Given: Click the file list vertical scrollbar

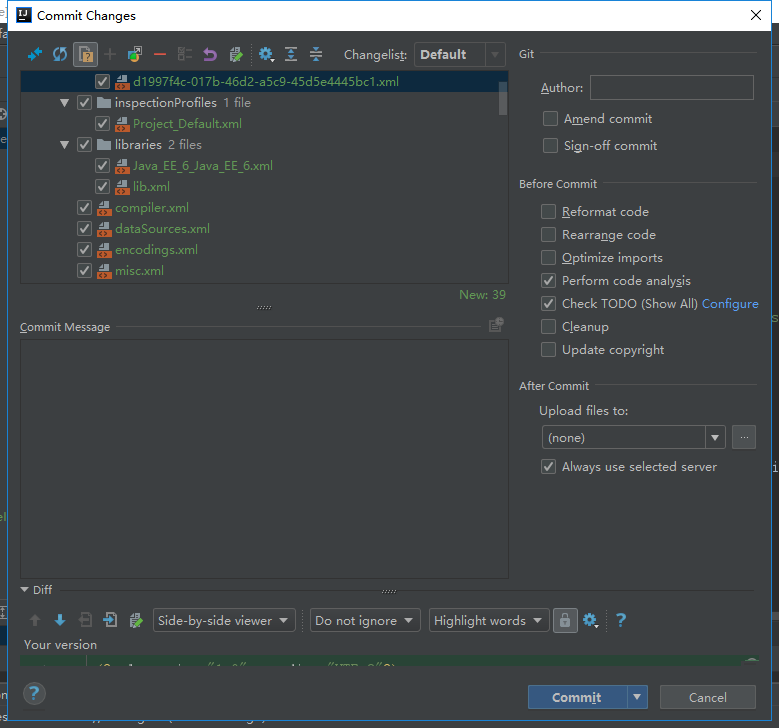Looking at the screenshot, I should [x=503, y=99].
